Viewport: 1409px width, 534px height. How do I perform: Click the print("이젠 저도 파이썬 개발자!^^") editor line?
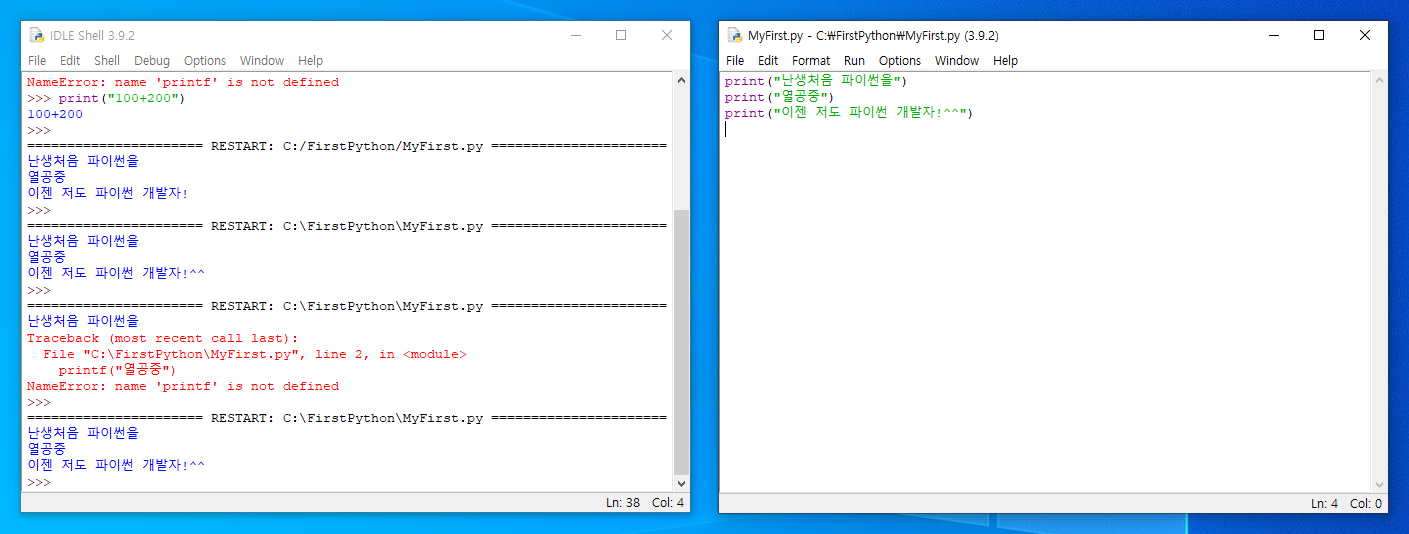coord(849,113)
